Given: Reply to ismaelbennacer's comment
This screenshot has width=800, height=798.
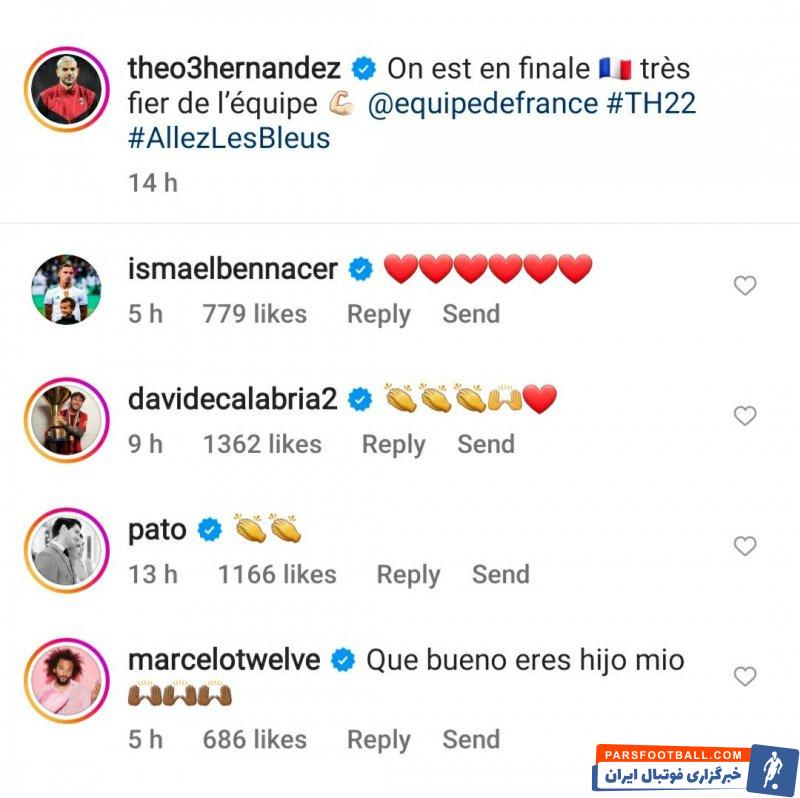Looking at the screenshot, I should click(x=379, y=314).
